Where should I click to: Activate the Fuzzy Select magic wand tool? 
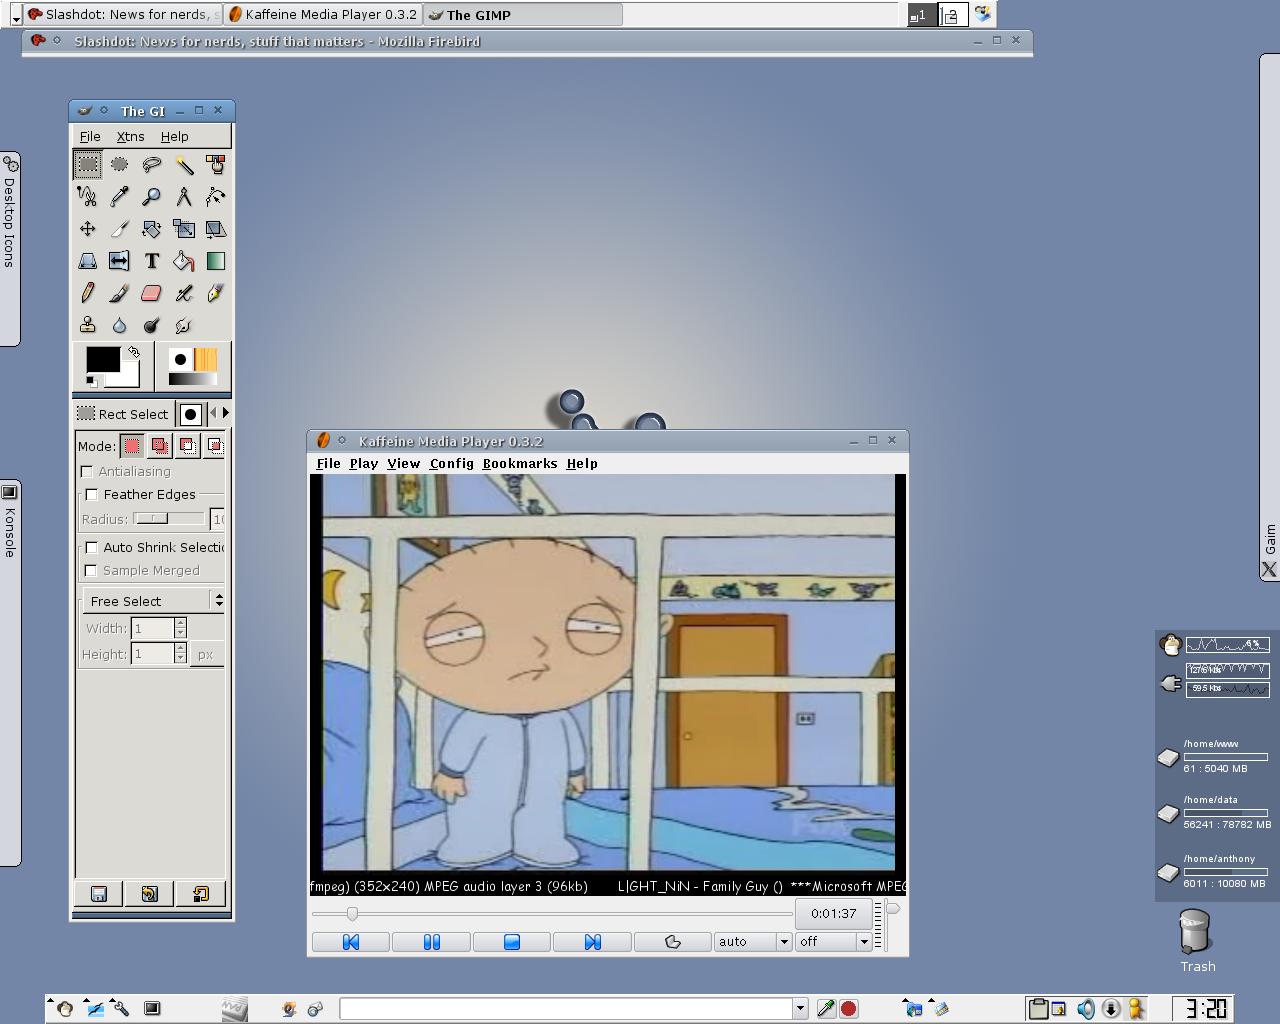pyautogui.click(x=184, y=164)
